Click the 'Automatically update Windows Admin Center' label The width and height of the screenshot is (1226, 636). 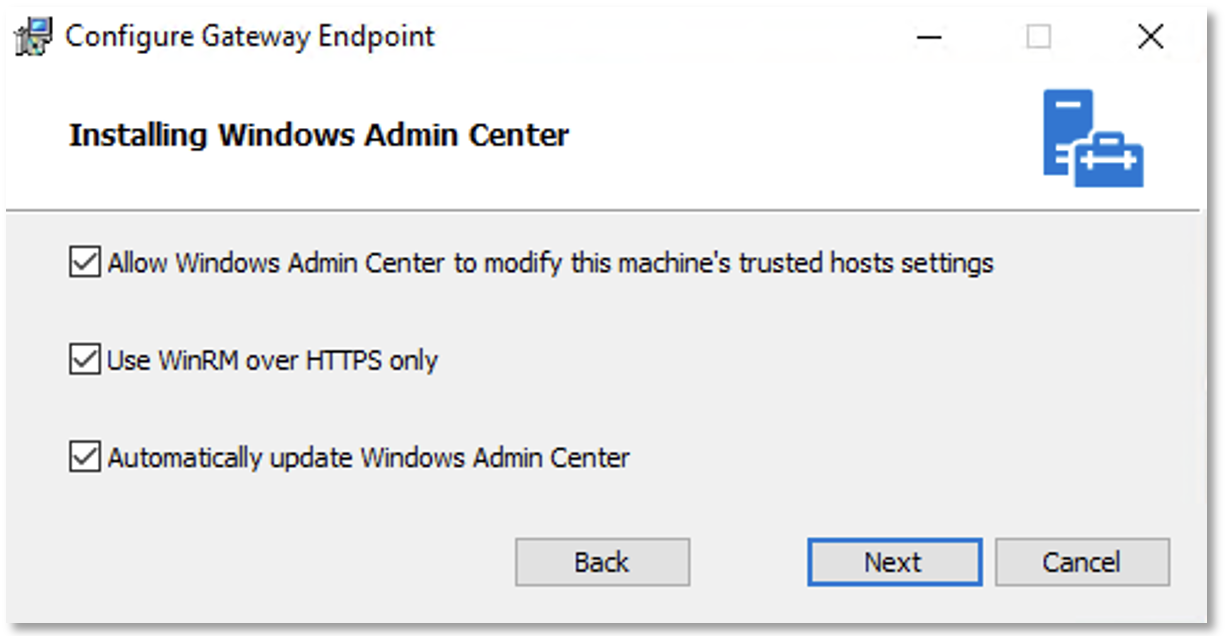[369, 458]
